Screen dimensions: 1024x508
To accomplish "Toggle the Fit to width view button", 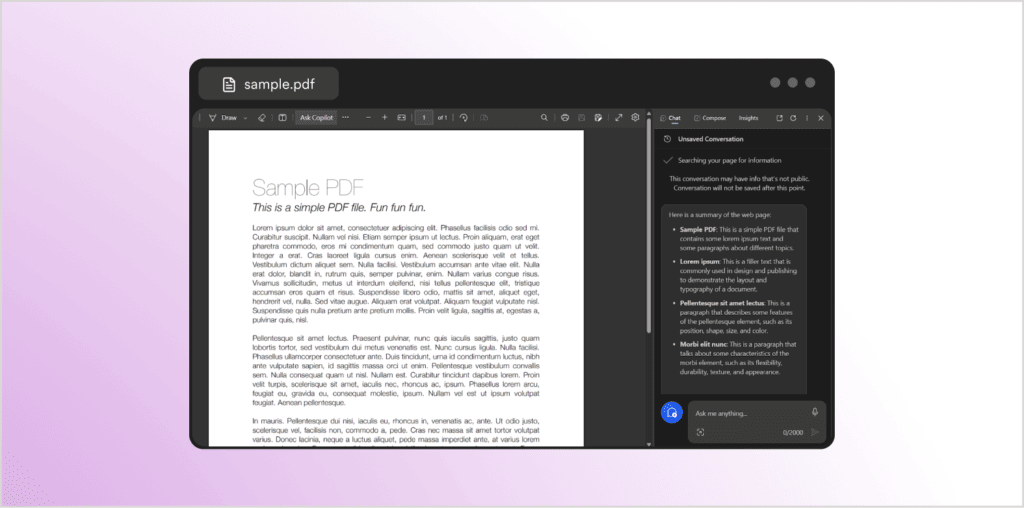I will [x=402, y=118].
